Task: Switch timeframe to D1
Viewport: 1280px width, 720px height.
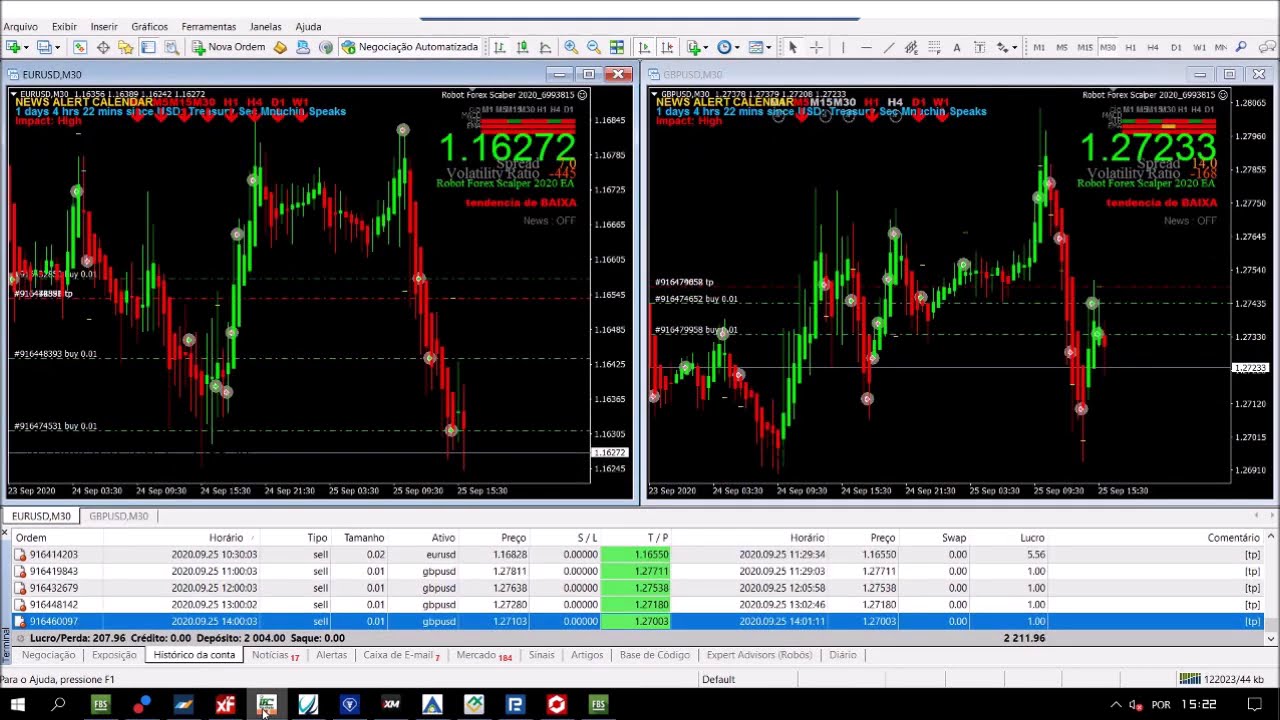Action: (x=1176, y=47)
